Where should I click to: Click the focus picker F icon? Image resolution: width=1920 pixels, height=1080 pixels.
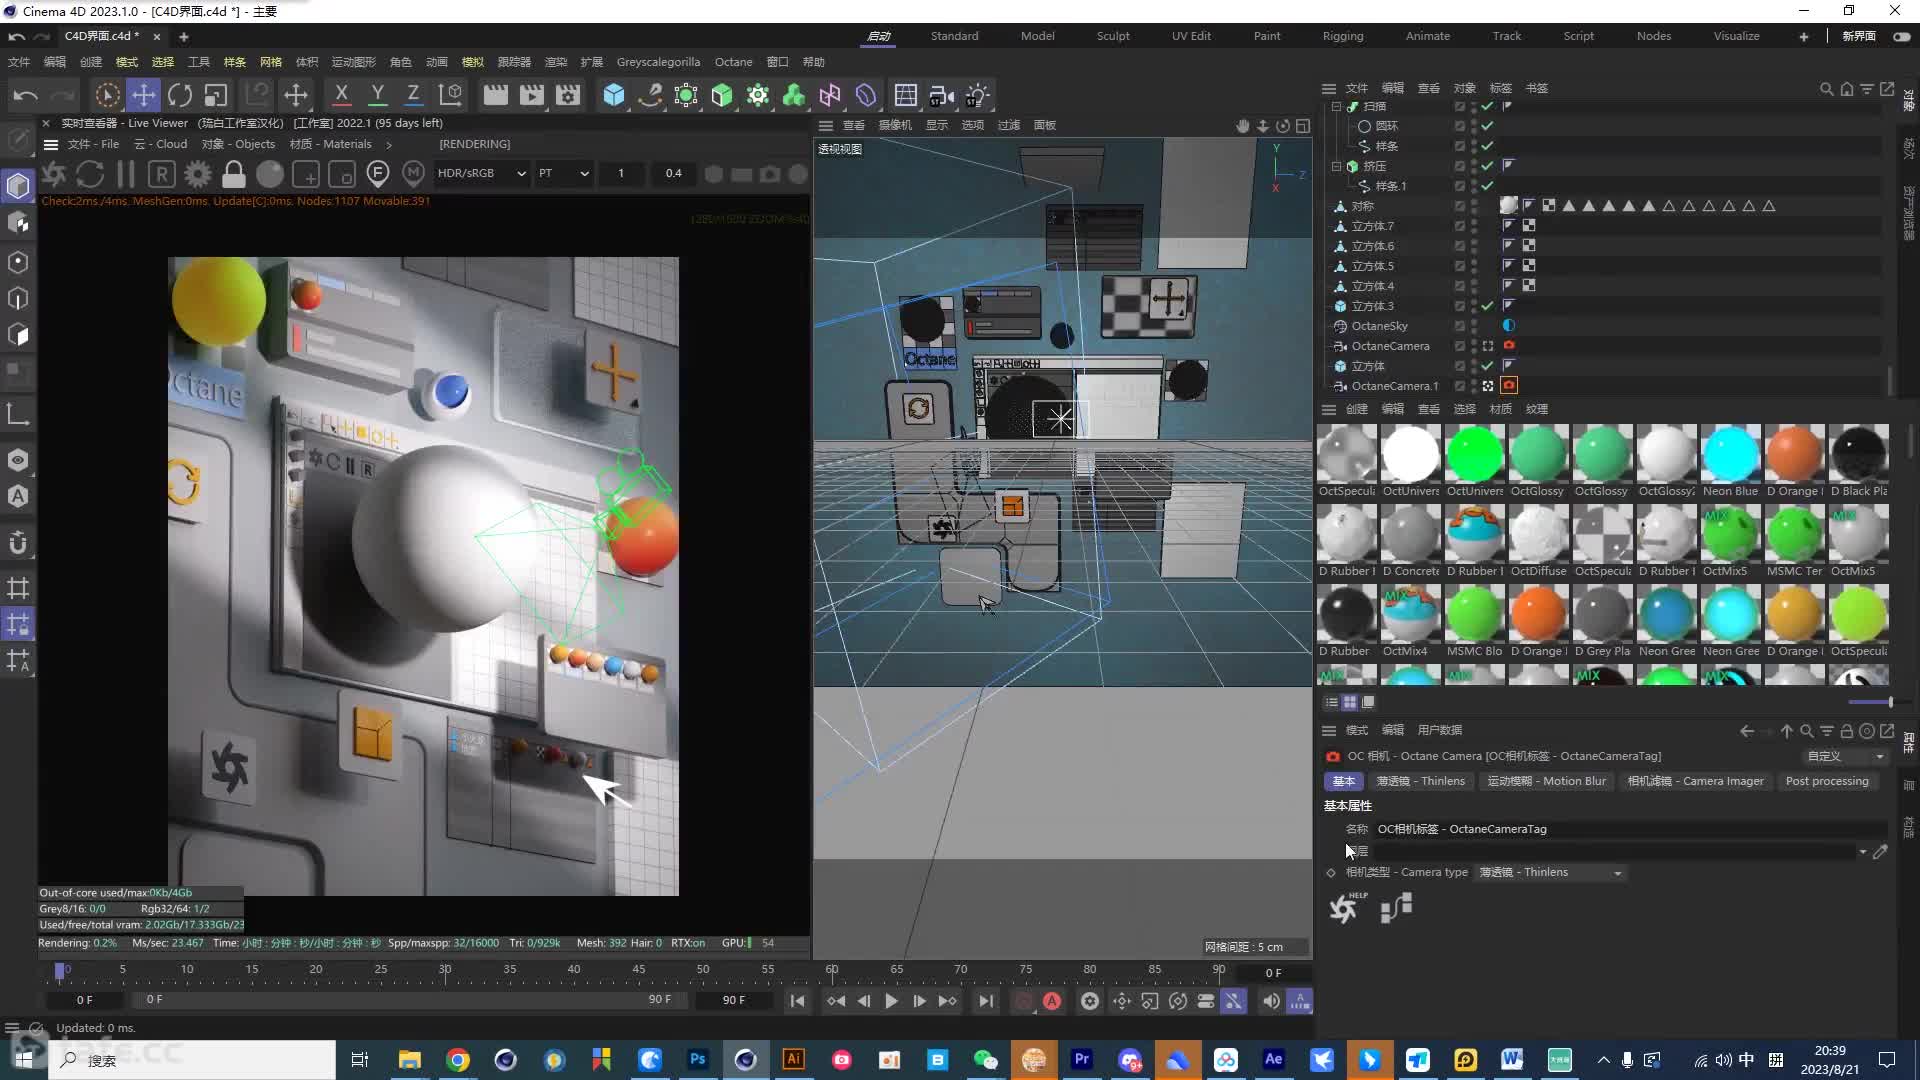(378, 174)
